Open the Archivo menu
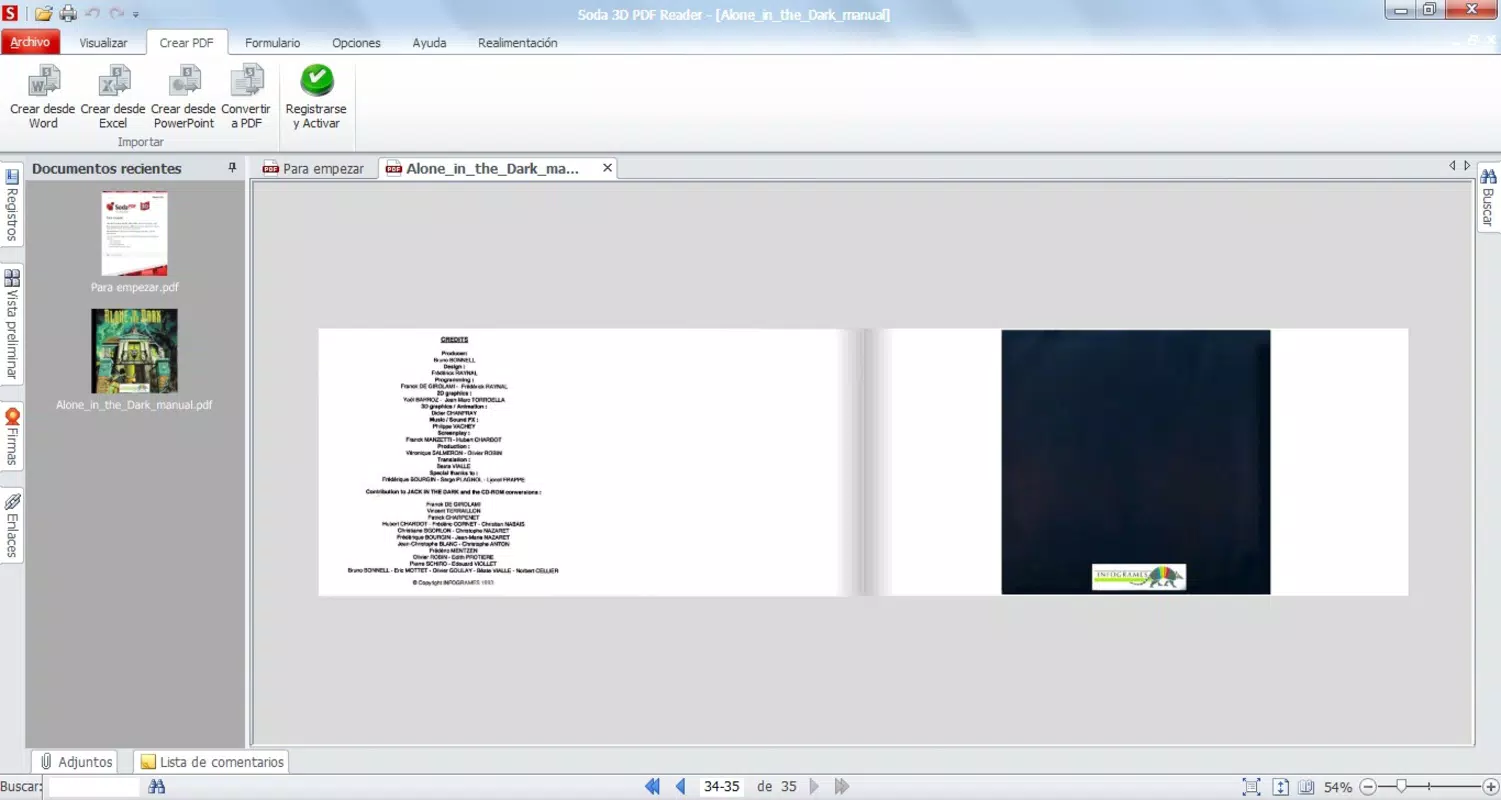This screenshot has height=800, width=1501. (x=30, y=42)
